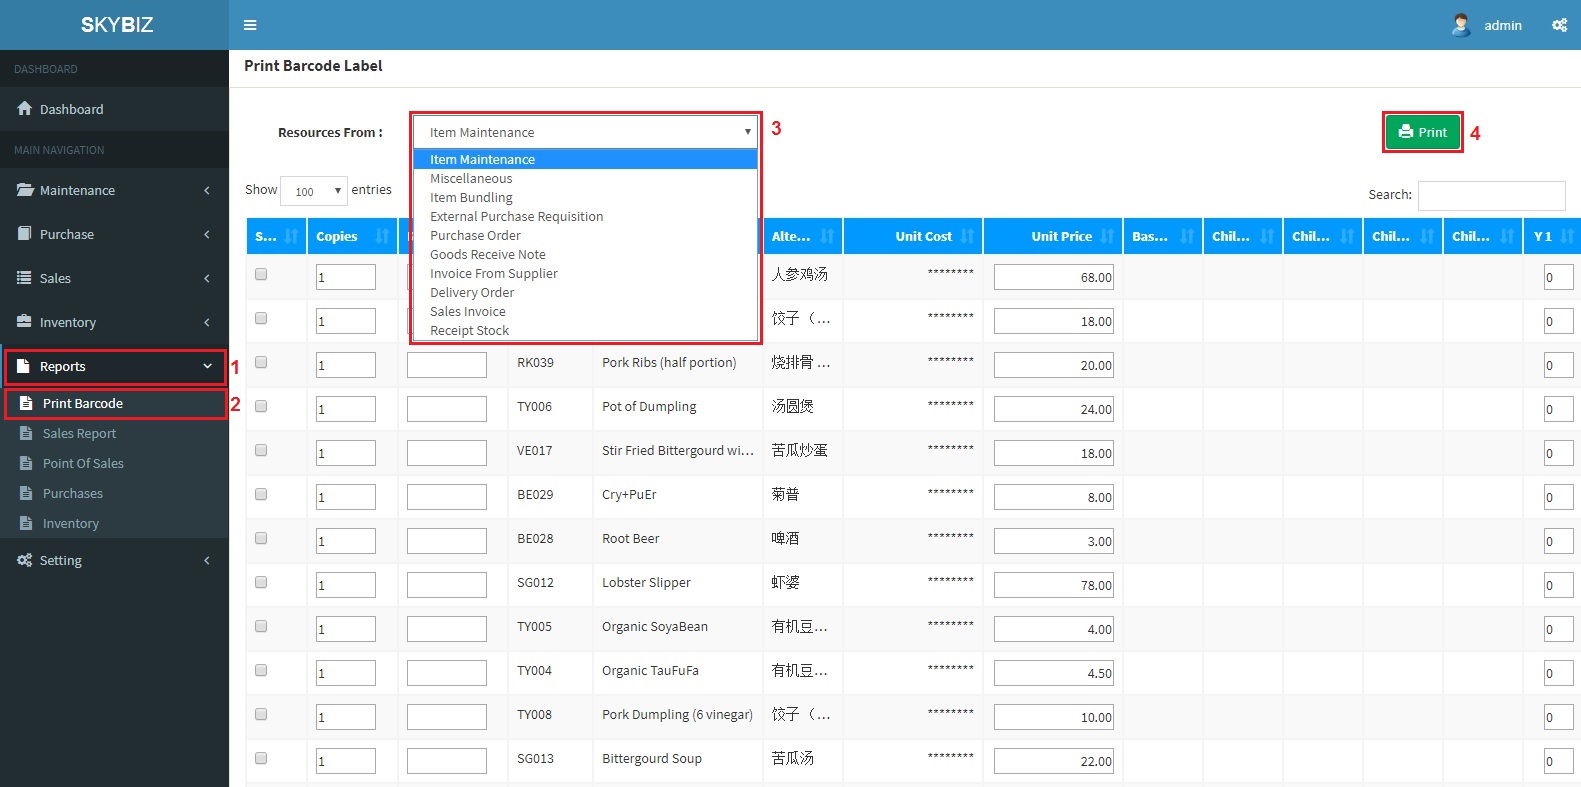This screenshot has width=1581, height=787.
Task: Click the Search input field
Action: click(x=1491, y=195)
